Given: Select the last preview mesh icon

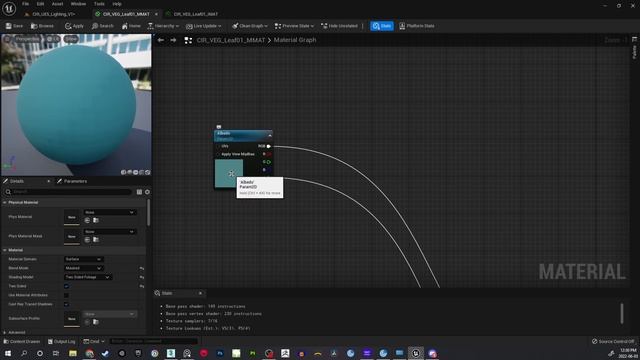Looking at the screenshot, I should click(148, 172).
